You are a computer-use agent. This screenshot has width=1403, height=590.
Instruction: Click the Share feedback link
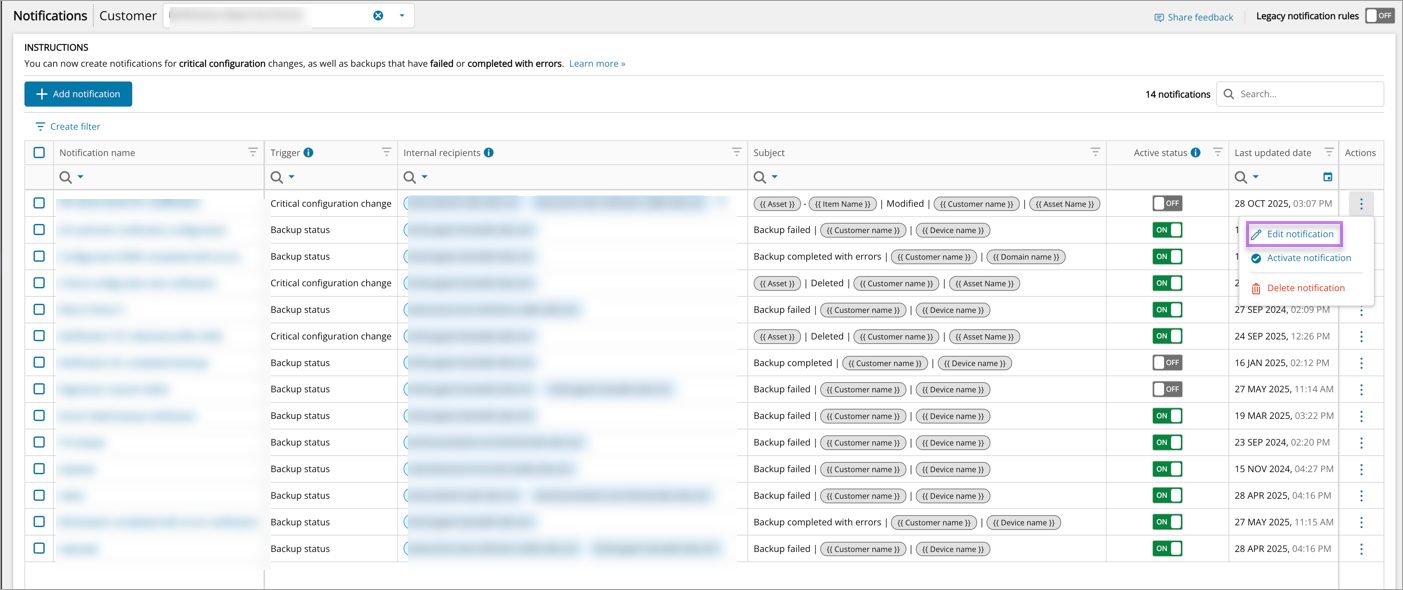click(1193, 17)
